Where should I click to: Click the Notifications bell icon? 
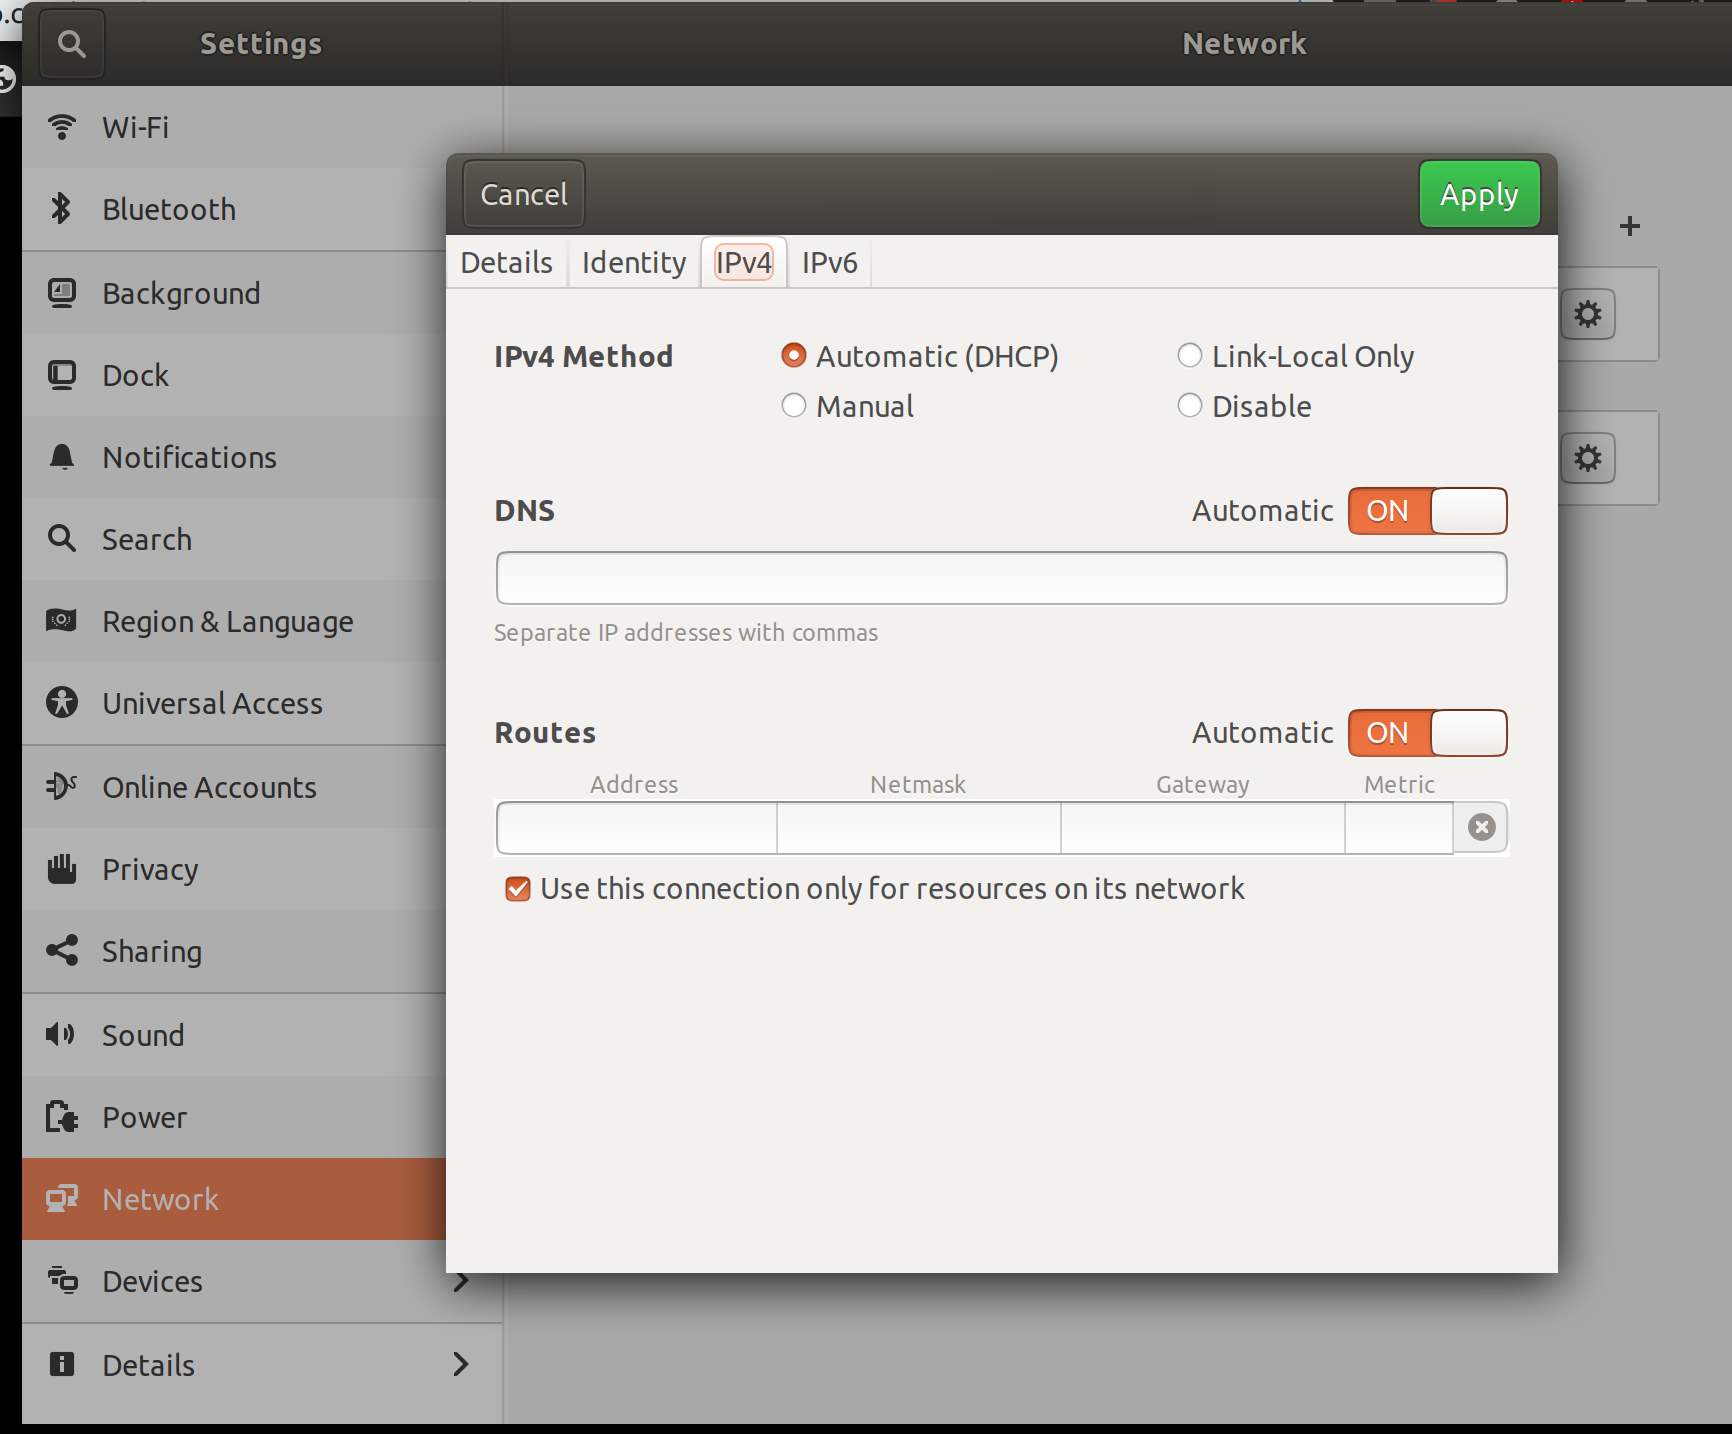pos(62,457)
